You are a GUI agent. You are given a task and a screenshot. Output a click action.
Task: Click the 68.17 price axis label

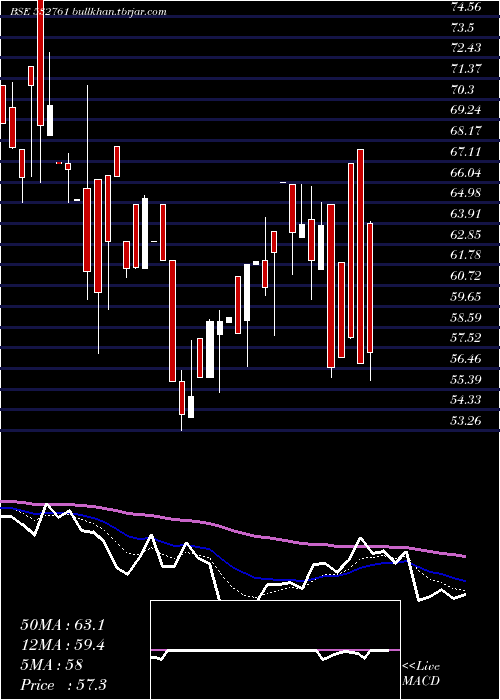[x=466, y=131]
